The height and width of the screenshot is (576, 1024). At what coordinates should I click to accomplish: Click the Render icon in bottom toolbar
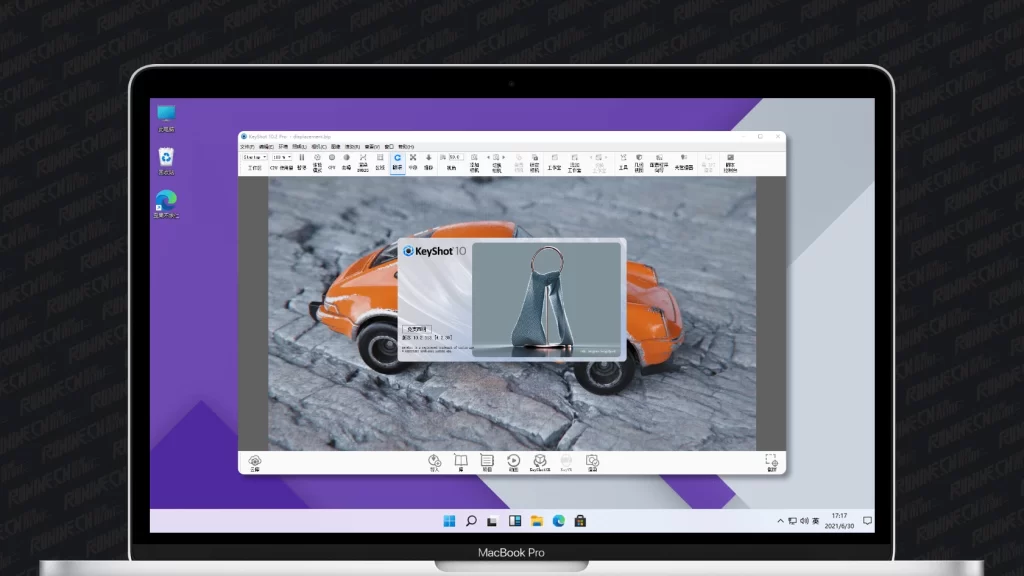pyautogui.click(x=592, y=461)
